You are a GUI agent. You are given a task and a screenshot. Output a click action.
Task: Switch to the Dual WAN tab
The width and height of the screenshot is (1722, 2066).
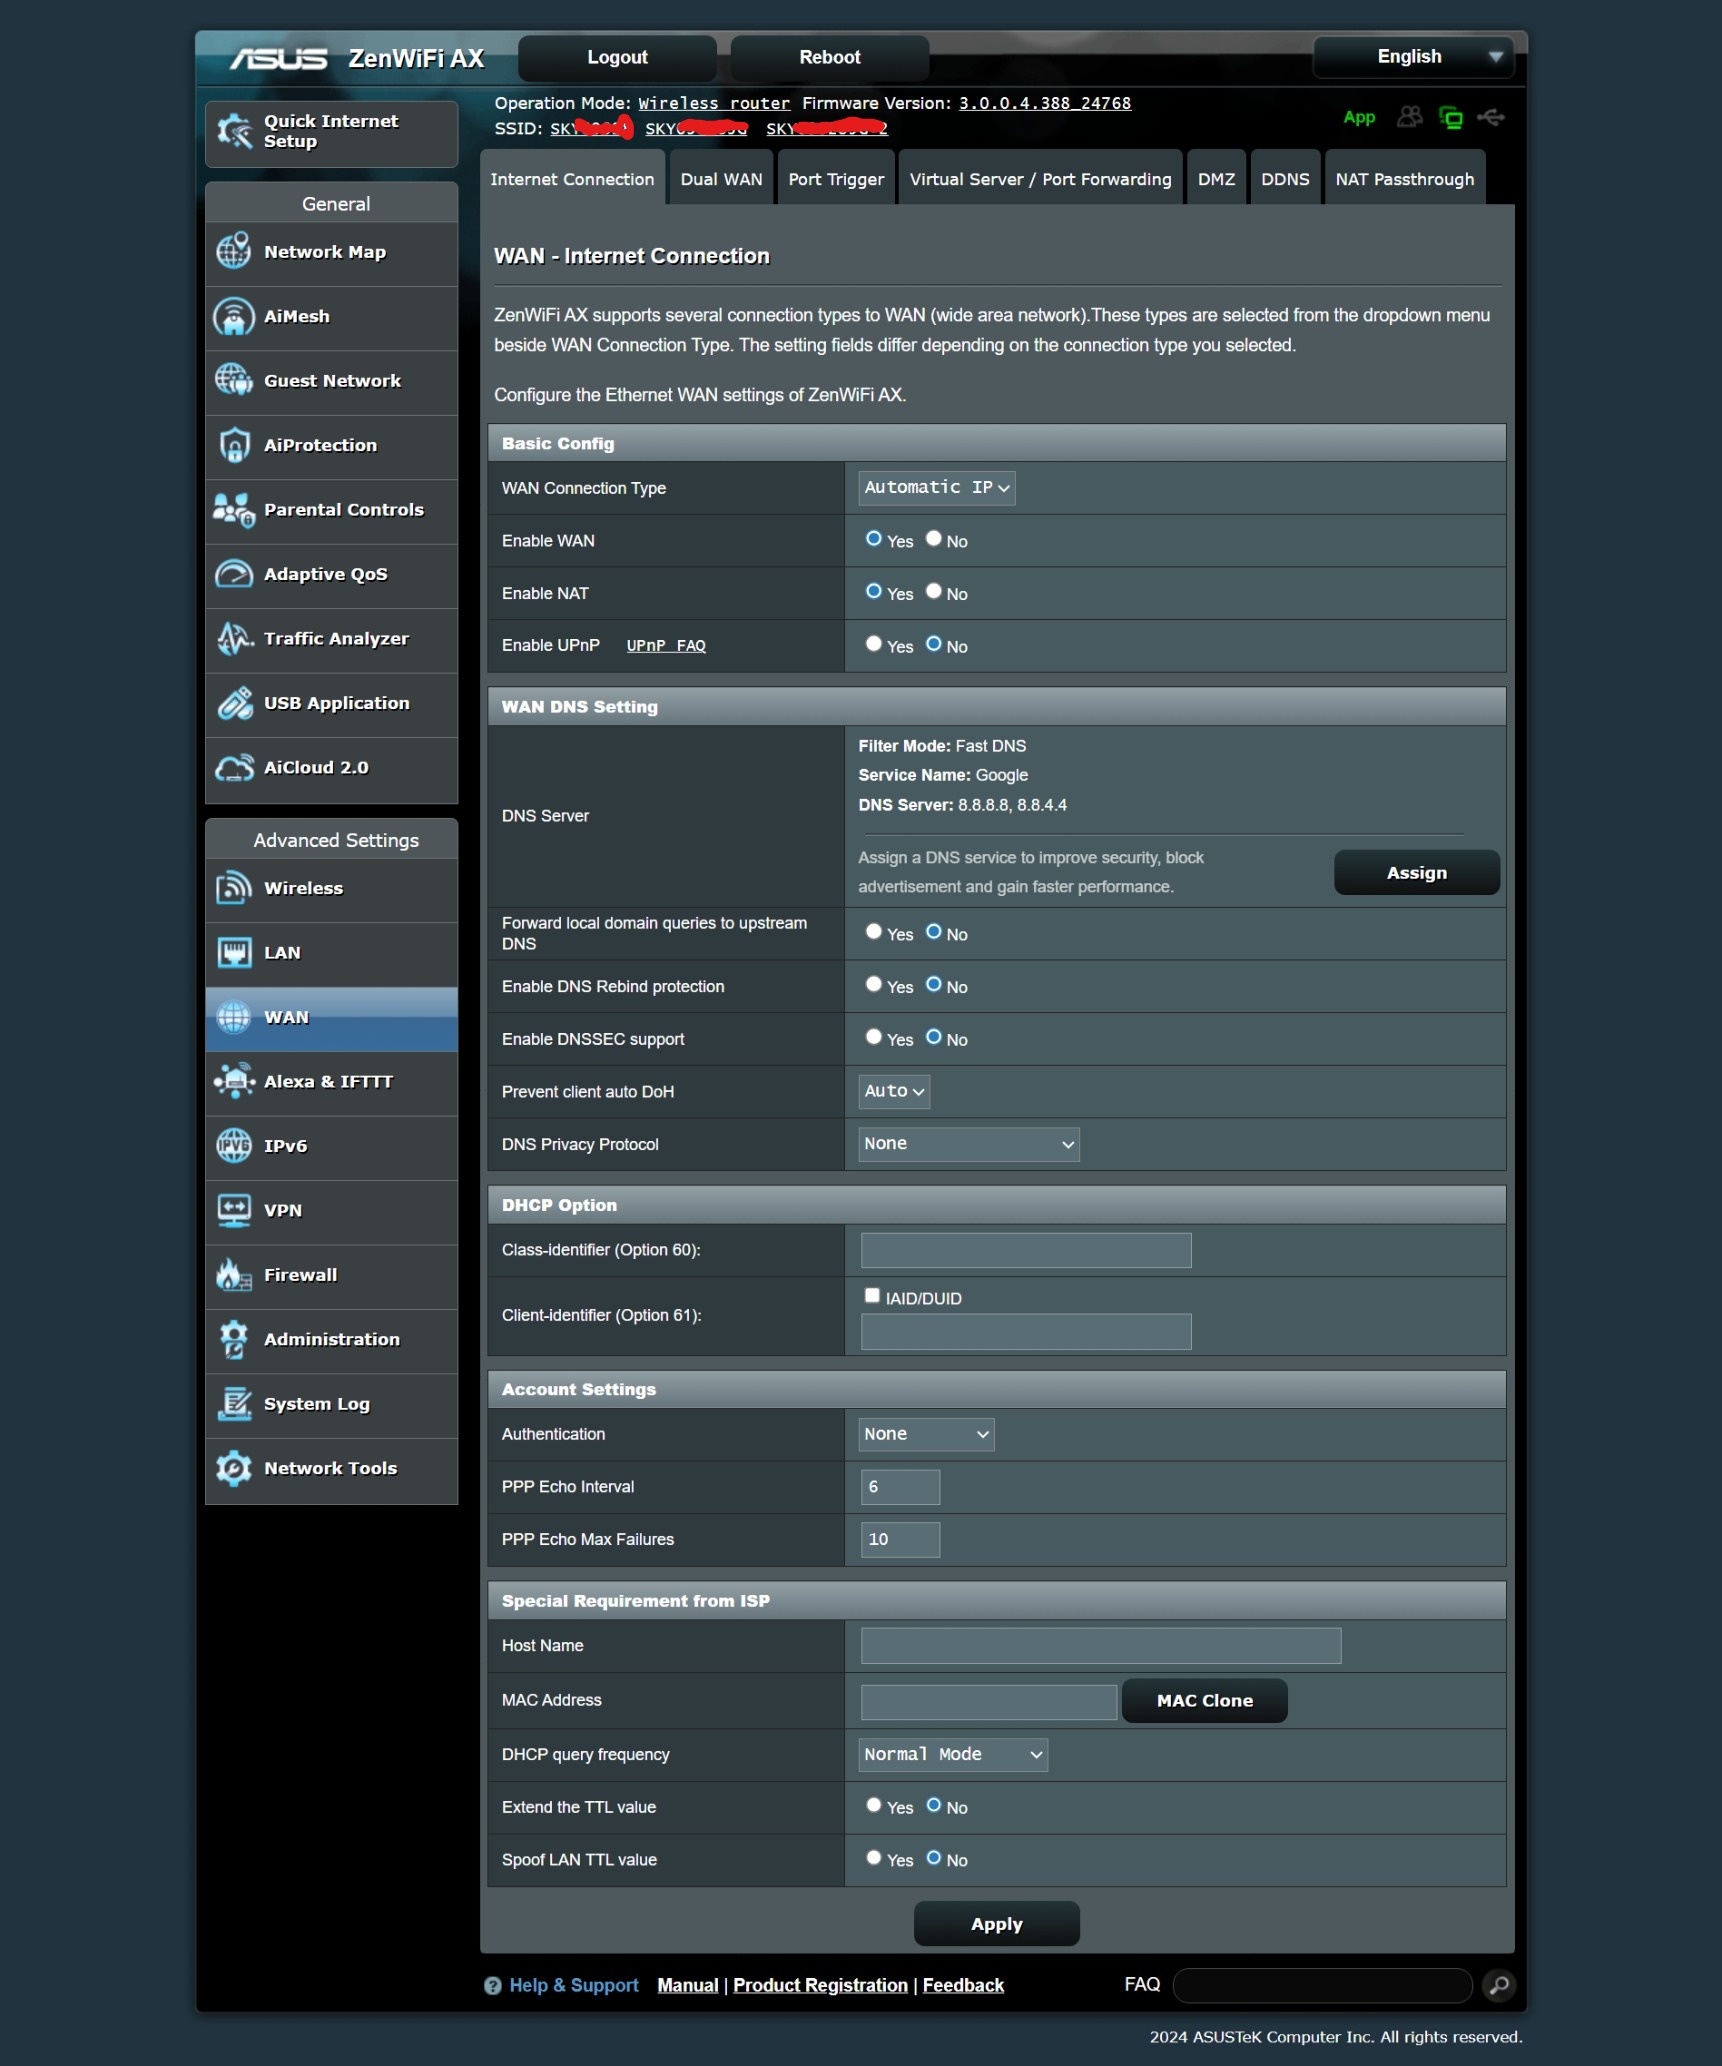coord(720,178)
